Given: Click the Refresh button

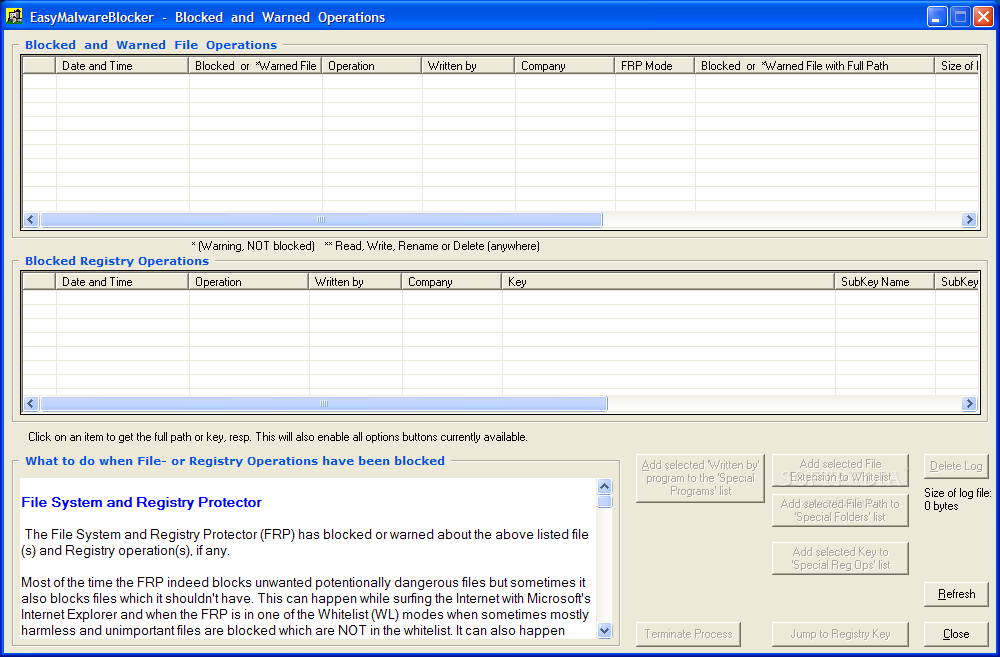Looking at the screenshot, I should (956, 594).
